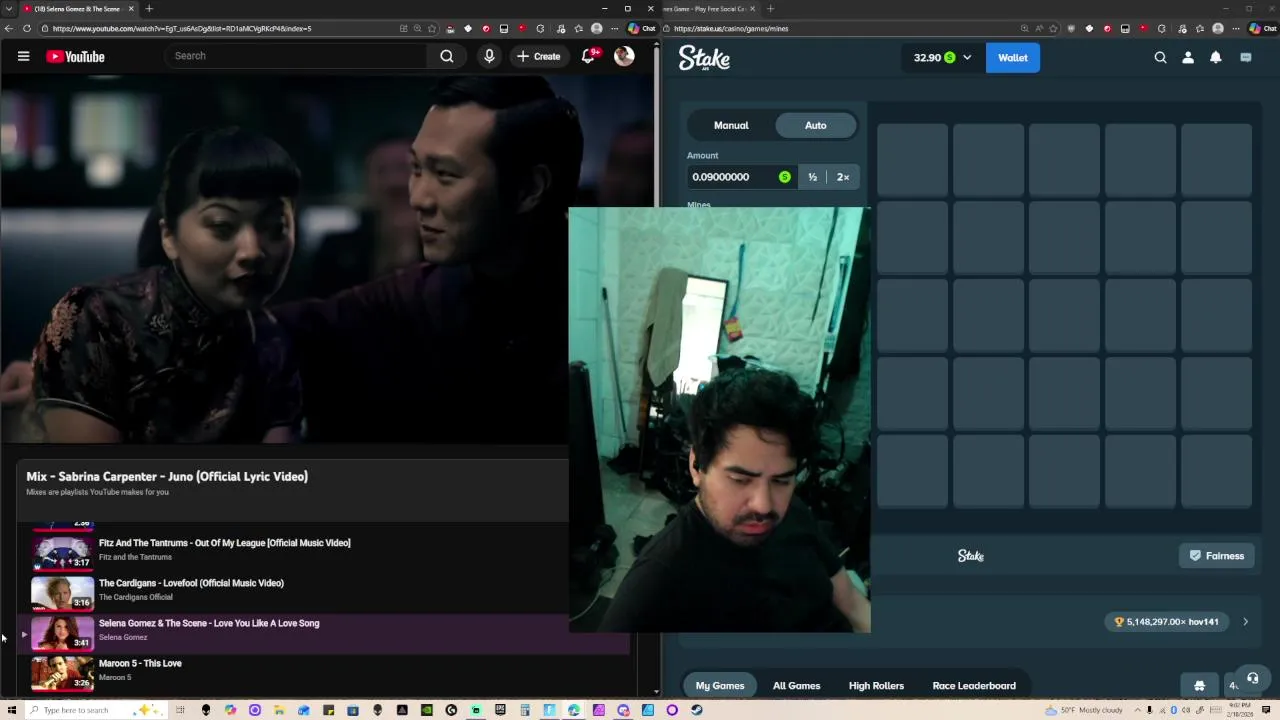Click the Mix playlist title header

[x=167, y=476]
